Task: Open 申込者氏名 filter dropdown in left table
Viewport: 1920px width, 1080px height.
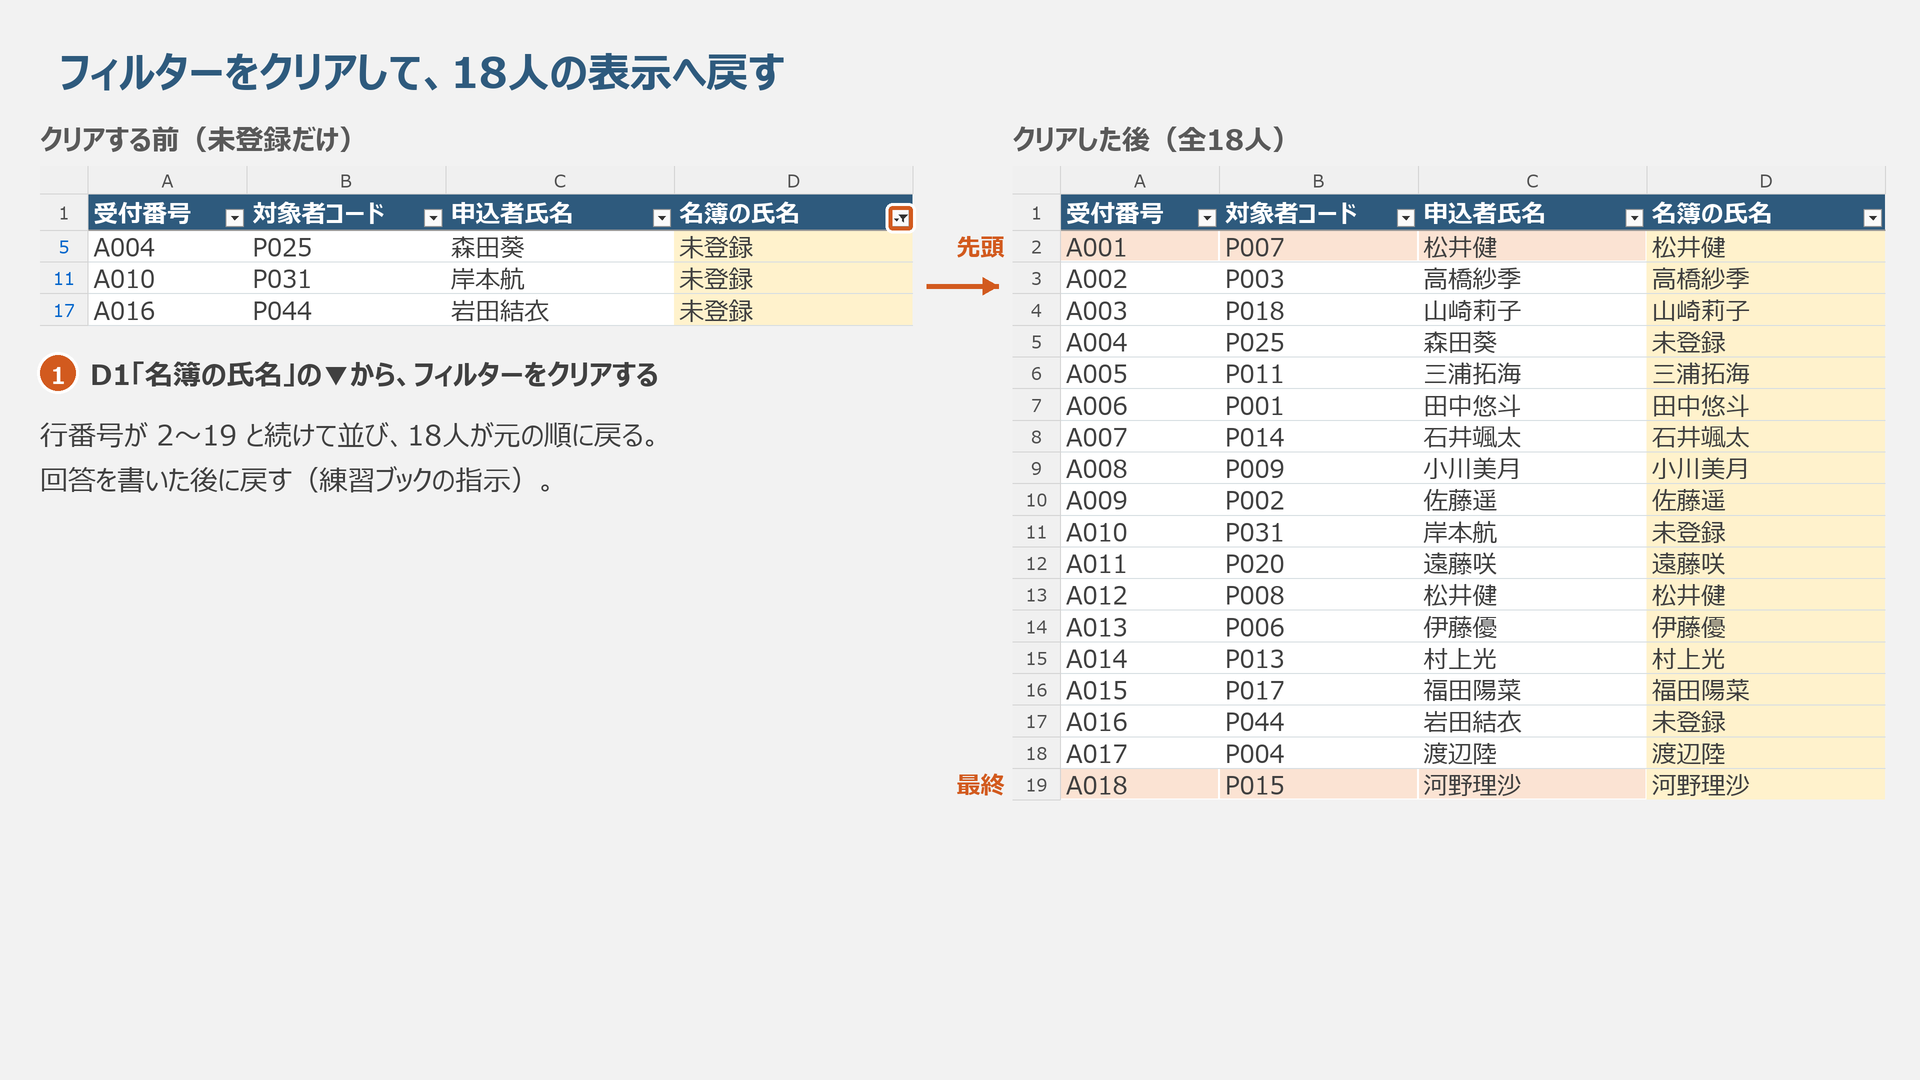Action: [x=661, y=218]
